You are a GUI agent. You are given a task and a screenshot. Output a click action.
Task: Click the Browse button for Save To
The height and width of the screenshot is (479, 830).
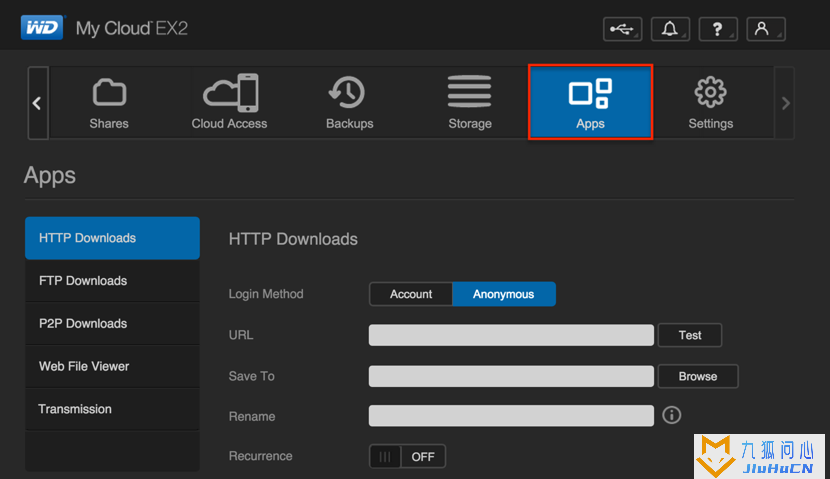coord(698,376)
